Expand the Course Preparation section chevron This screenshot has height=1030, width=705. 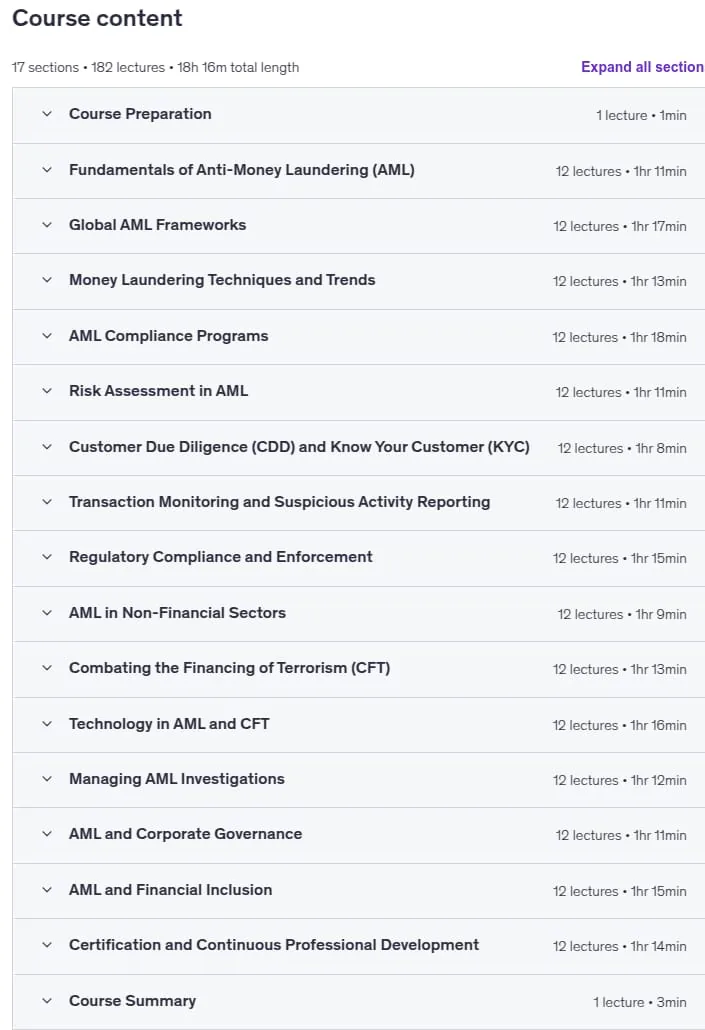(x=47, y=114)
